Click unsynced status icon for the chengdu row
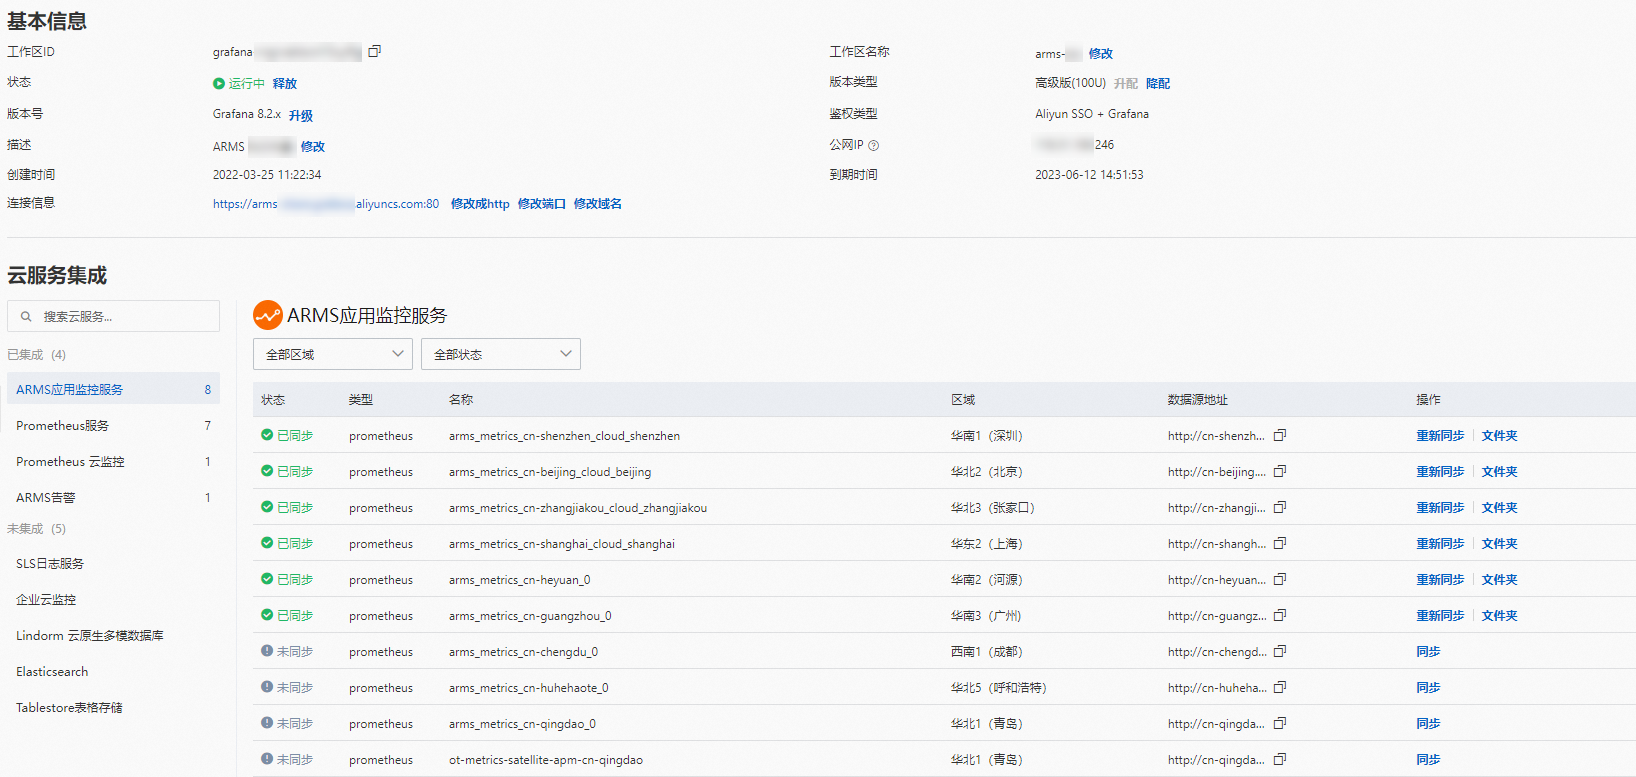 pos(267,651)
